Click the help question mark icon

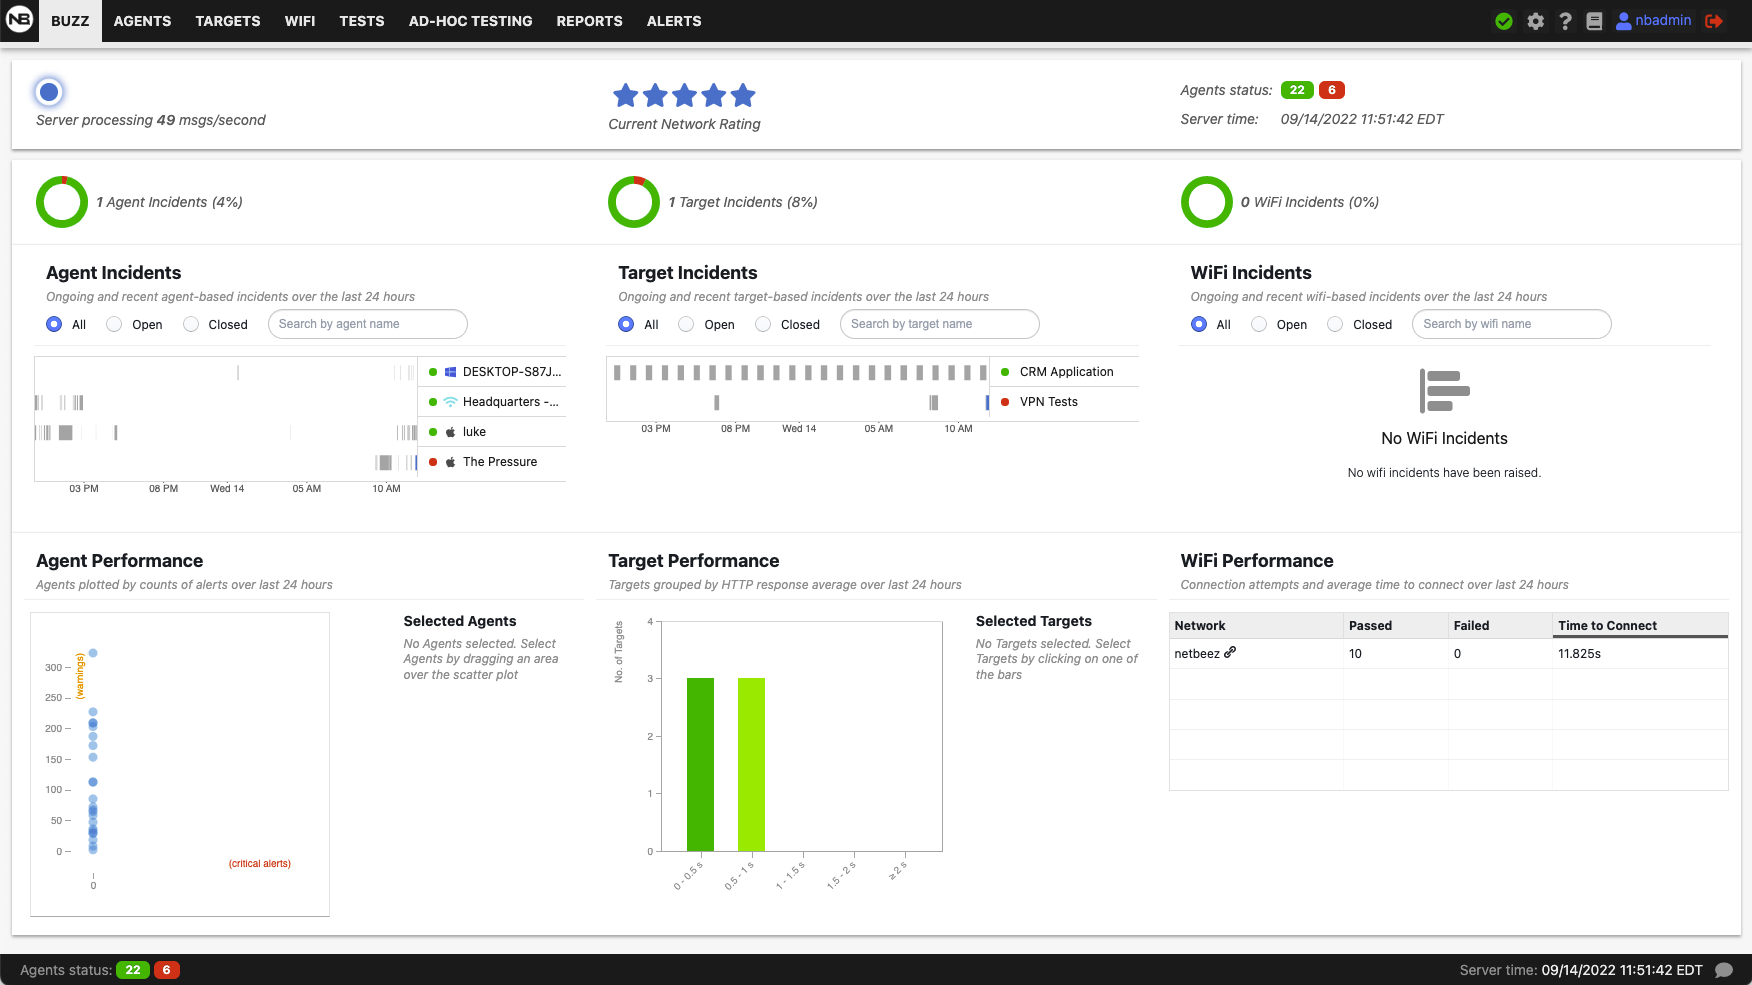pyautogui.click(x=1565, y=20)
